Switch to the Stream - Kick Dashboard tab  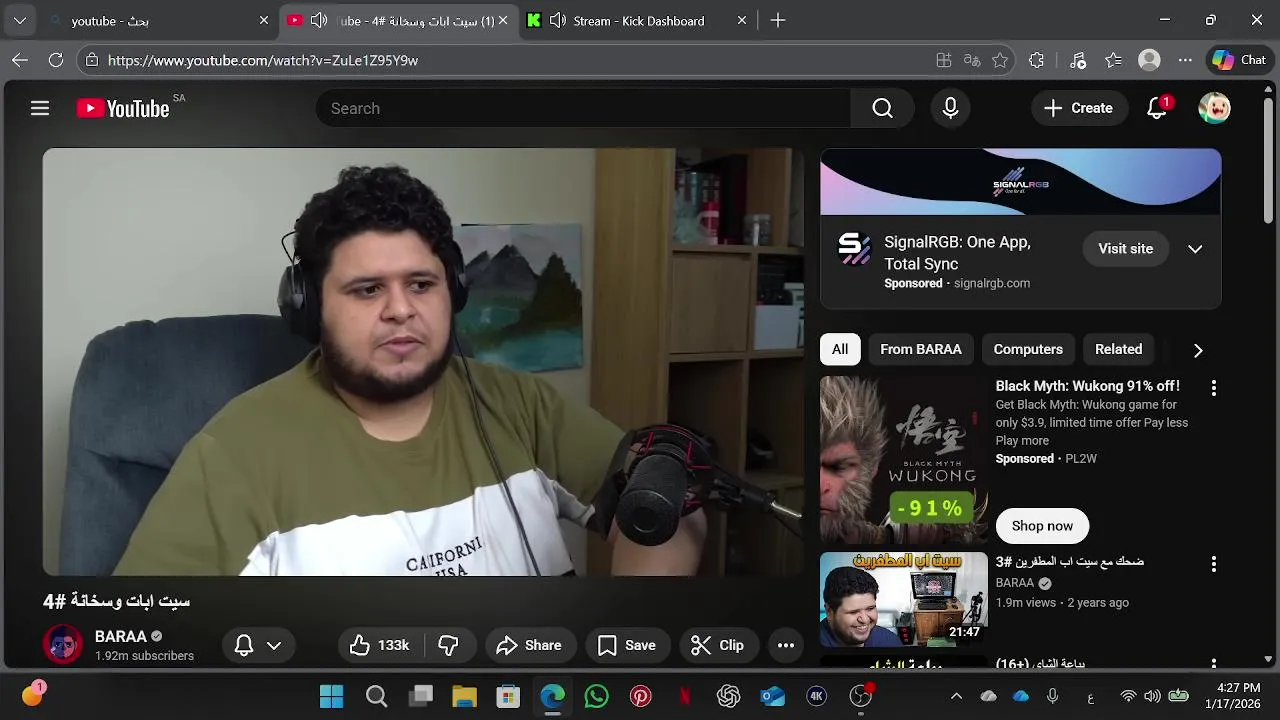[638, 20]
